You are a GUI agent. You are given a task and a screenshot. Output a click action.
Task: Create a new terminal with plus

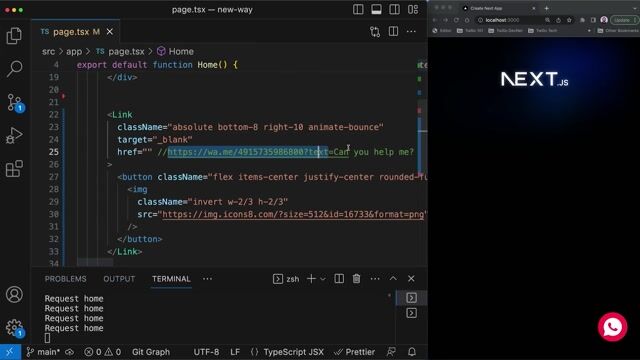tap(311, 279)
